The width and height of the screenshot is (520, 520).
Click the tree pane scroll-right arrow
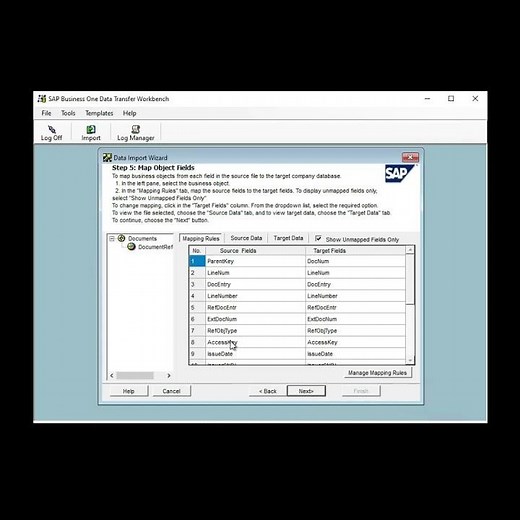point(169,375)
